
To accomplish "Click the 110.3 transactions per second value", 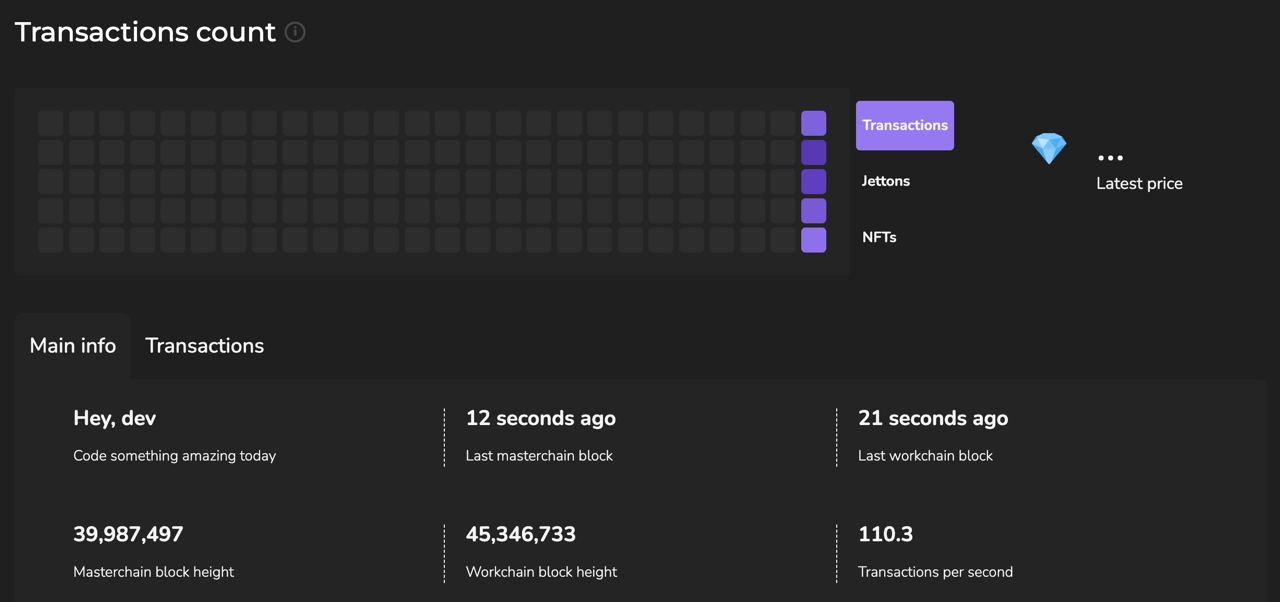I will click(x=885, y=534).
